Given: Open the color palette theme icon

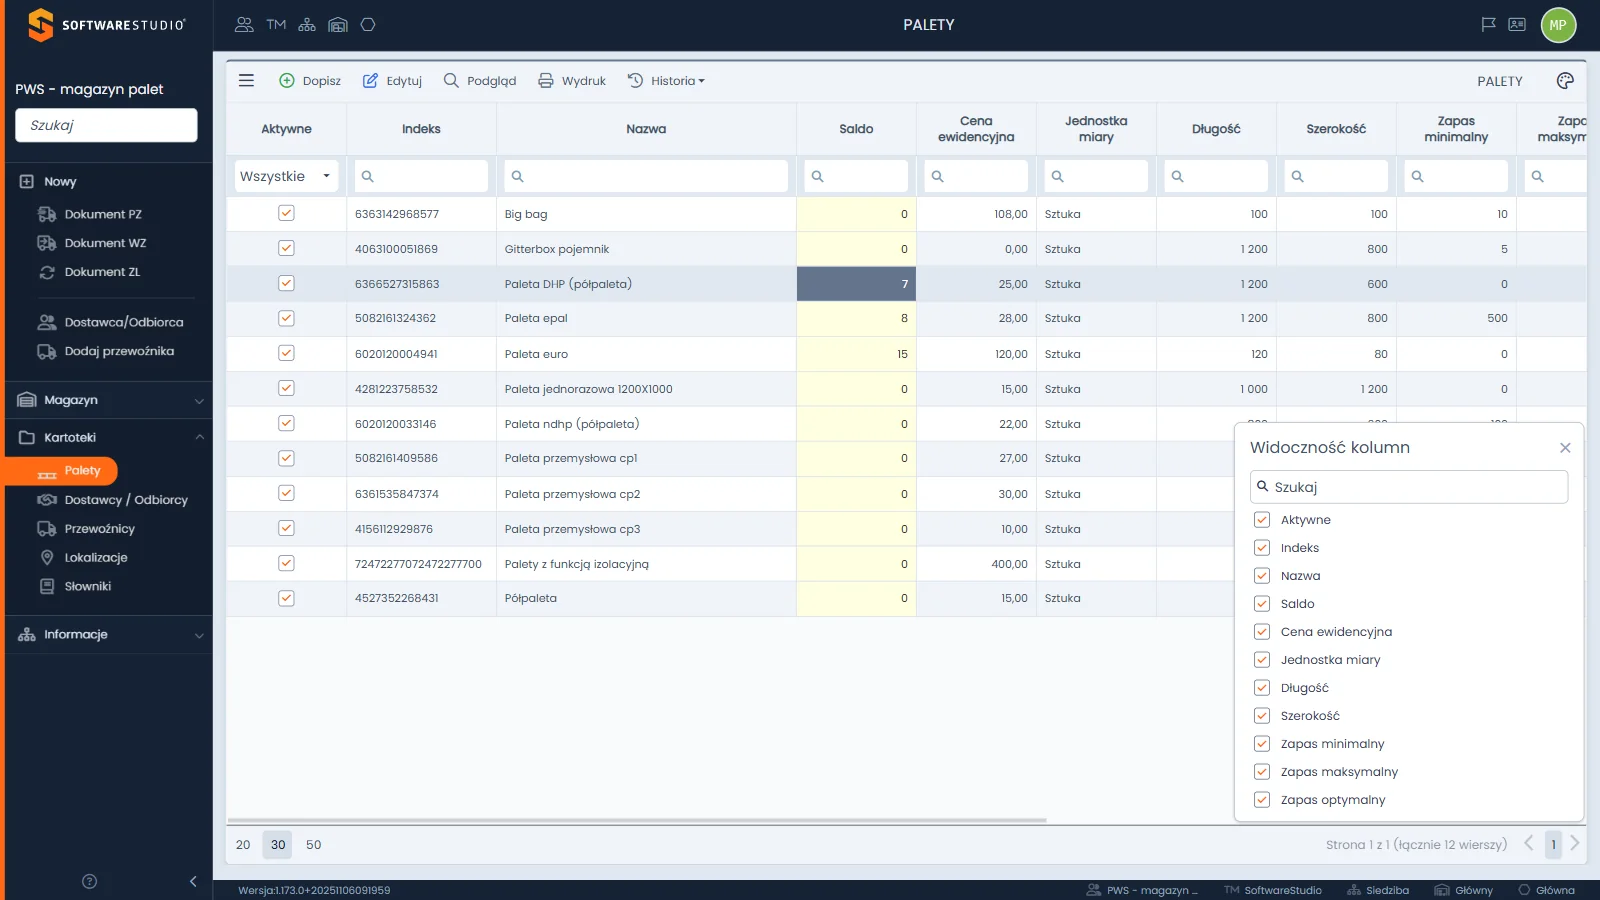Looking at the screenshot, I should 1565,81.
